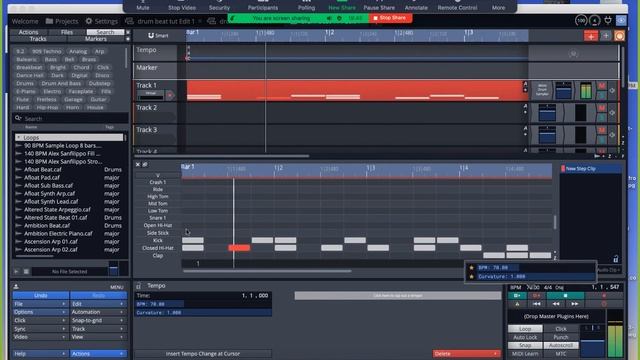Click the plug icon in the top bar

[608, 20]
